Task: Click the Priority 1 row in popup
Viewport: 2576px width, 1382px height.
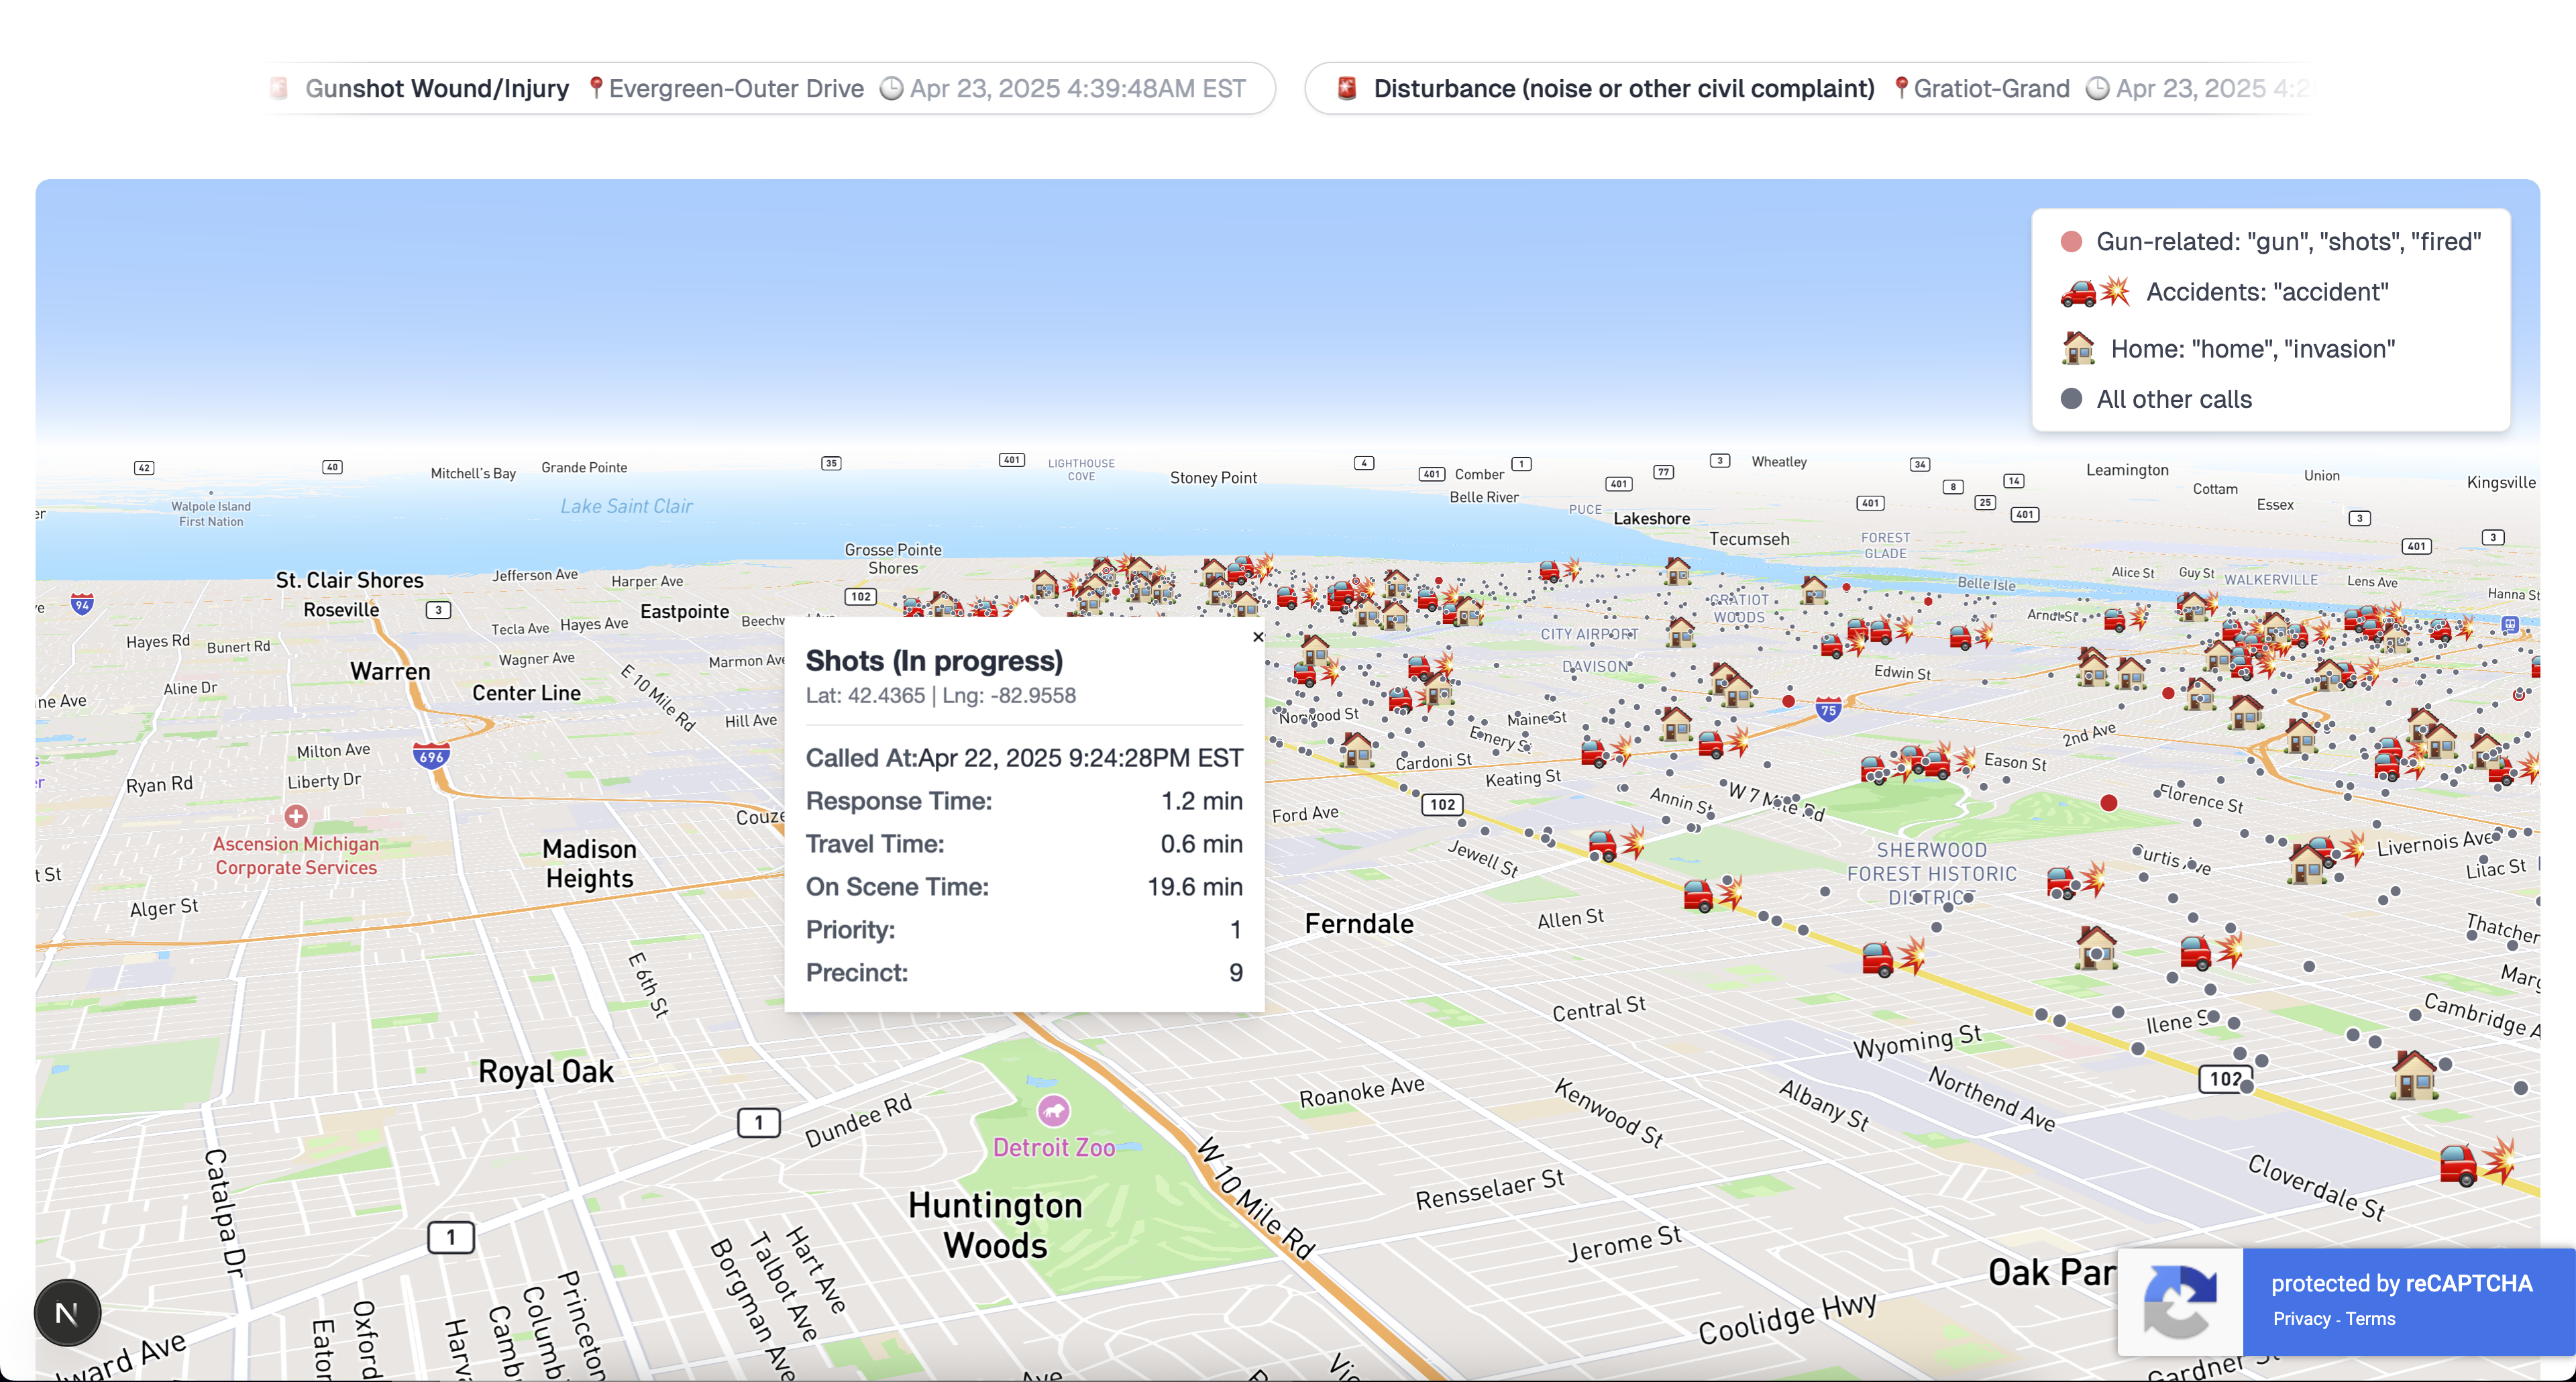Action: coord(1024,929)
